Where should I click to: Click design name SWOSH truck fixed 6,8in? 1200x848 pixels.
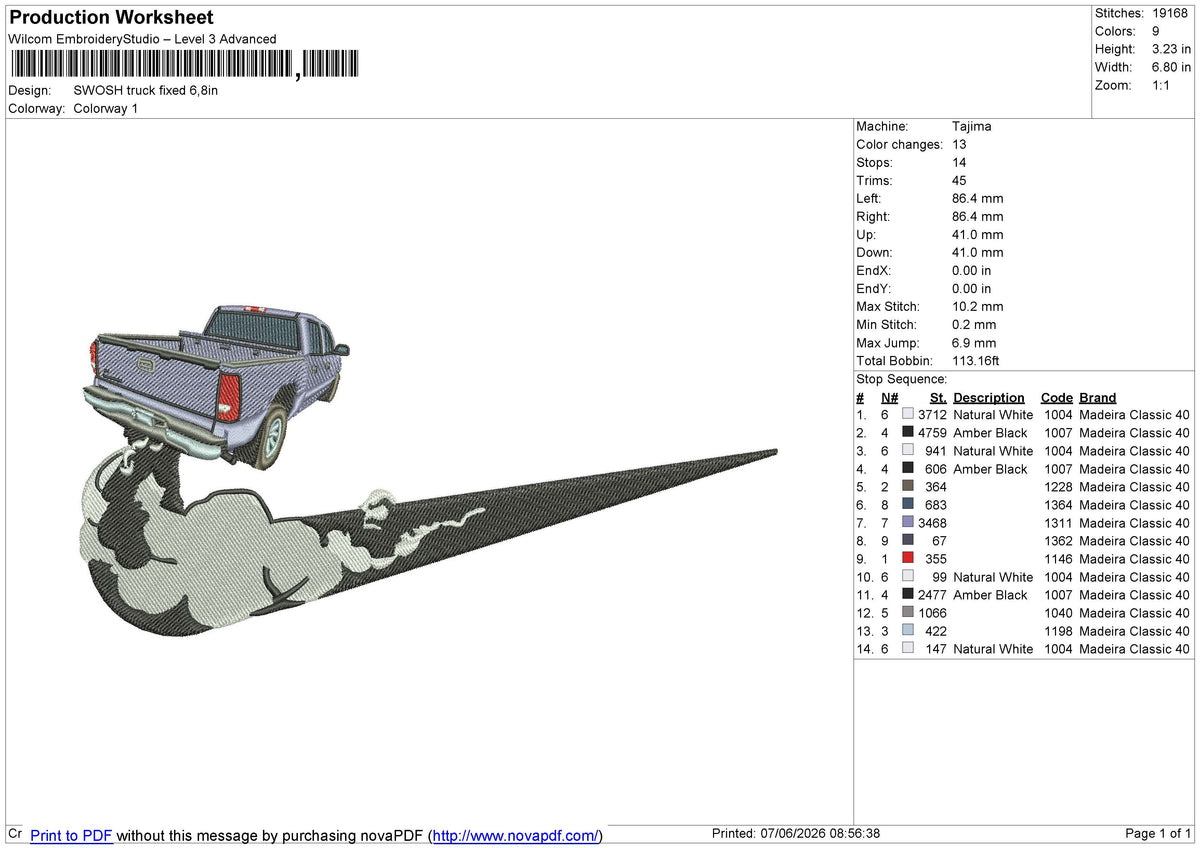(146, 90)
